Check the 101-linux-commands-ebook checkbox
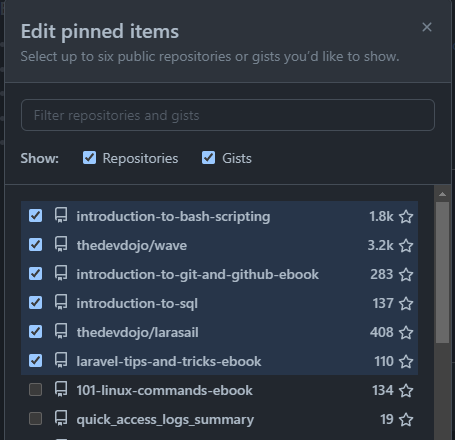 pyautogui.click(x=35, y=390)
